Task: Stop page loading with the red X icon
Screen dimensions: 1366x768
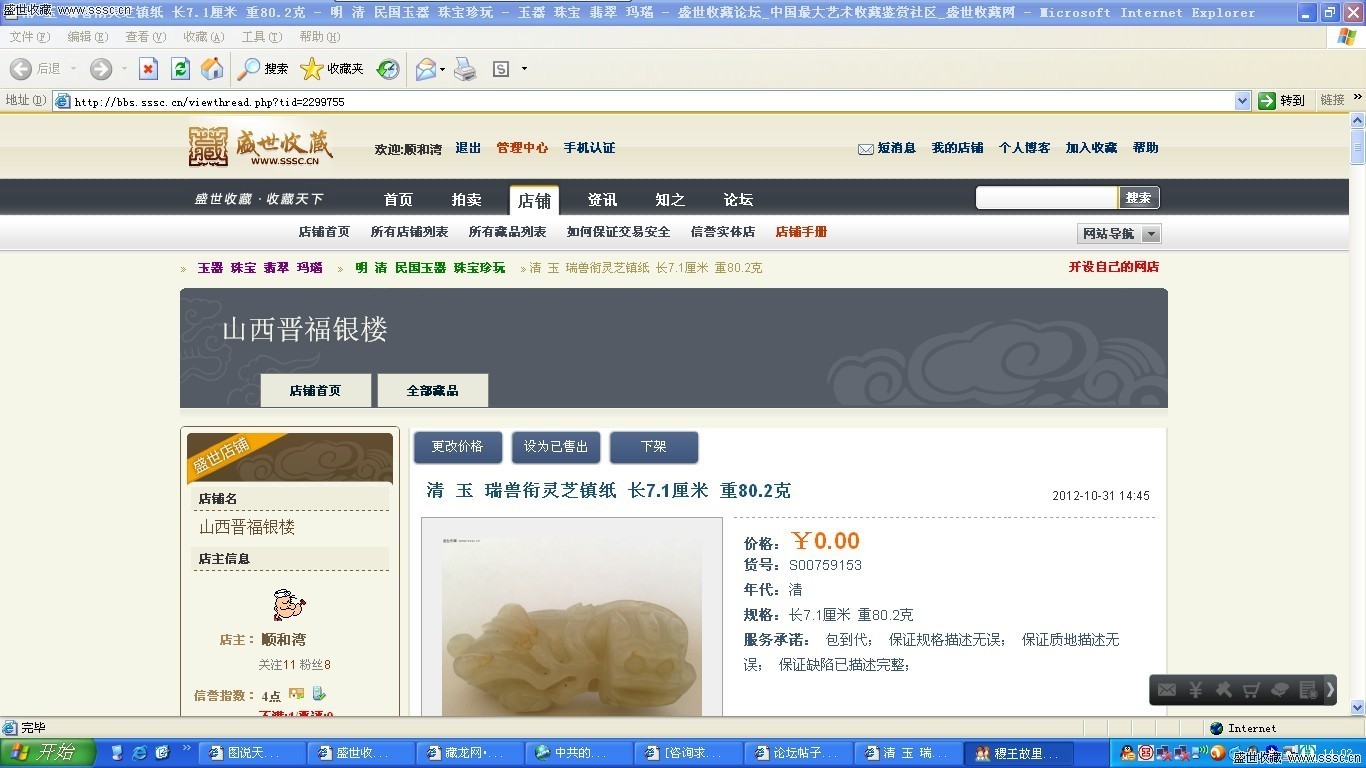Action: [148, 69]
